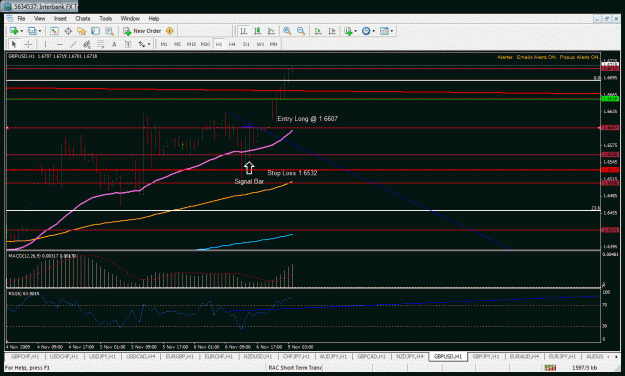Switch to the EURAUD,H4 chart tab

[x=525, y=356]
